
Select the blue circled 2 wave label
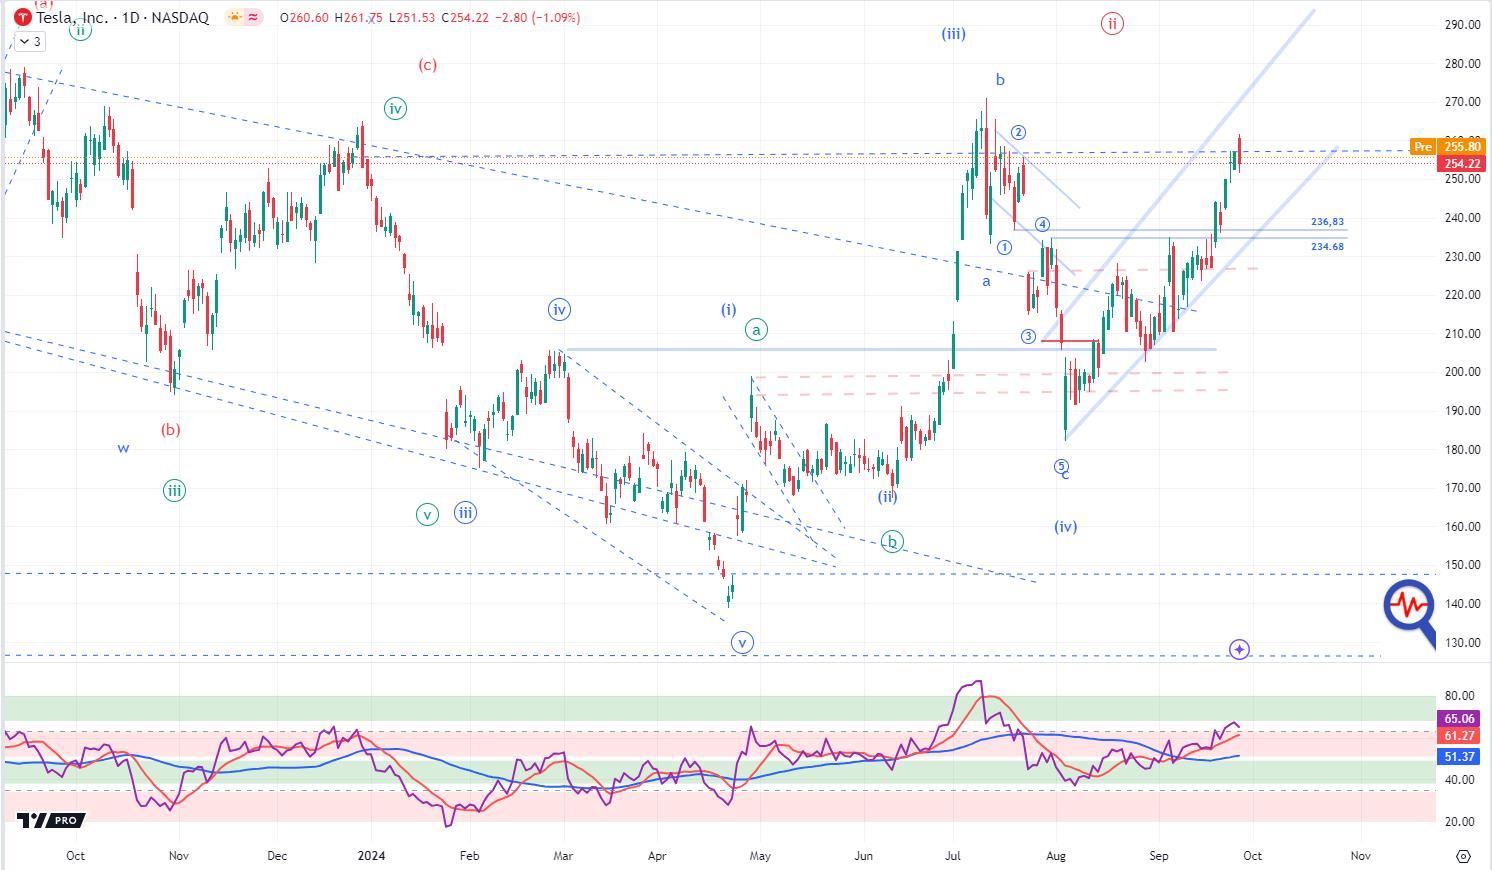1018,132
